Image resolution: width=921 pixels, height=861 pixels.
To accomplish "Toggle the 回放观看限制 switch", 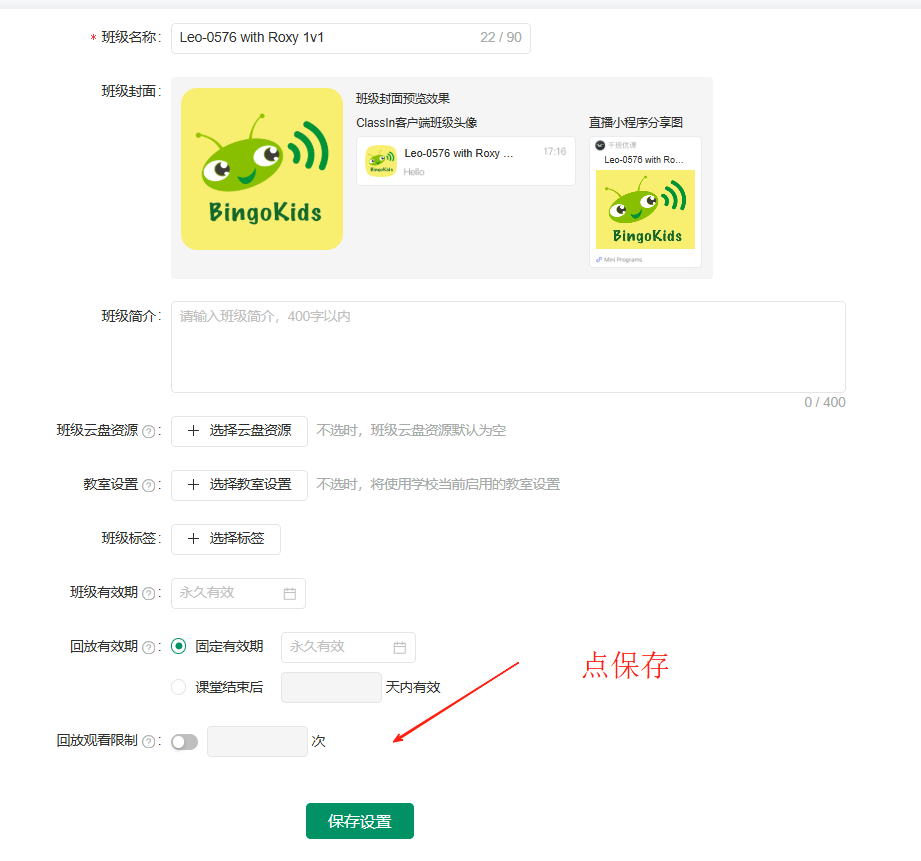I will tap(184, 742).
